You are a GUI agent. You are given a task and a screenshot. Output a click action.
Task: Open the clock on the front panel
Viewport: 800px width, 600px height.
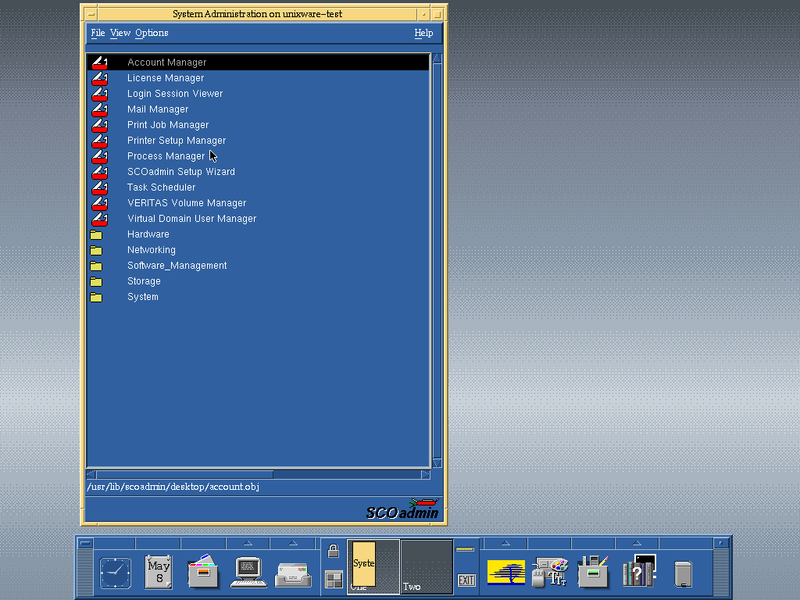115,572
